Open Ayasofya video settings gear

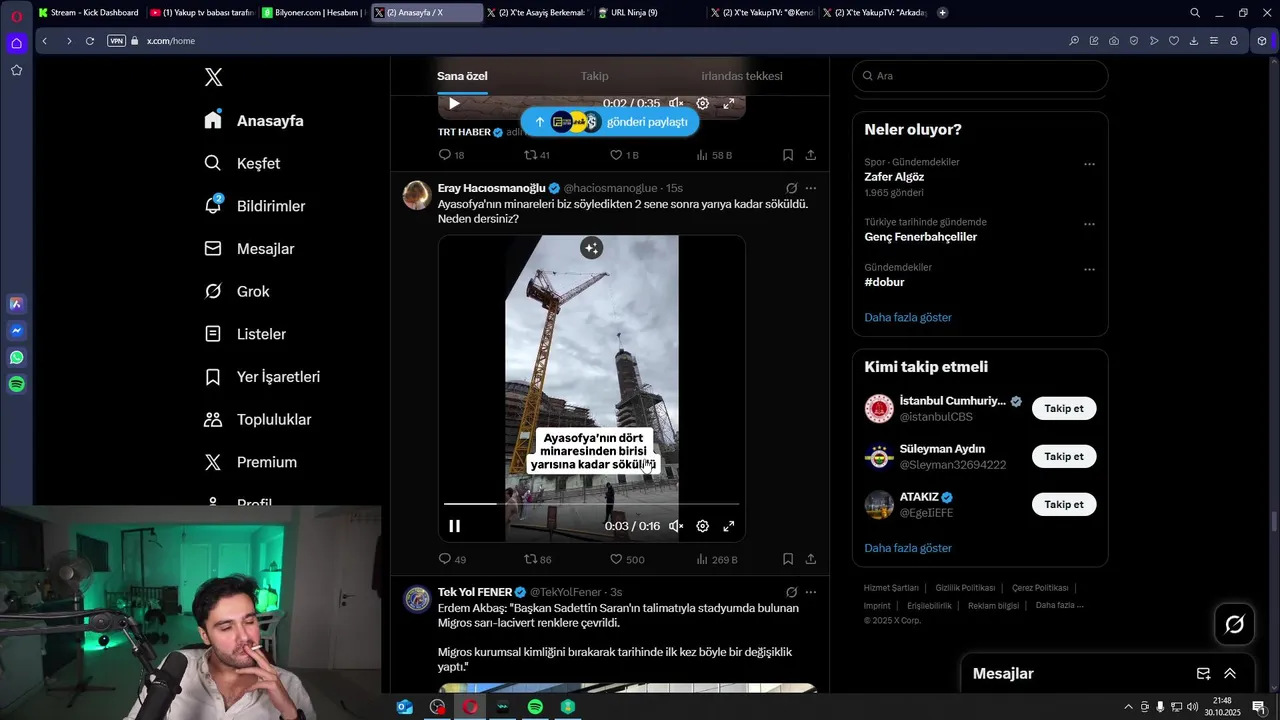click(x=702, y=526)
